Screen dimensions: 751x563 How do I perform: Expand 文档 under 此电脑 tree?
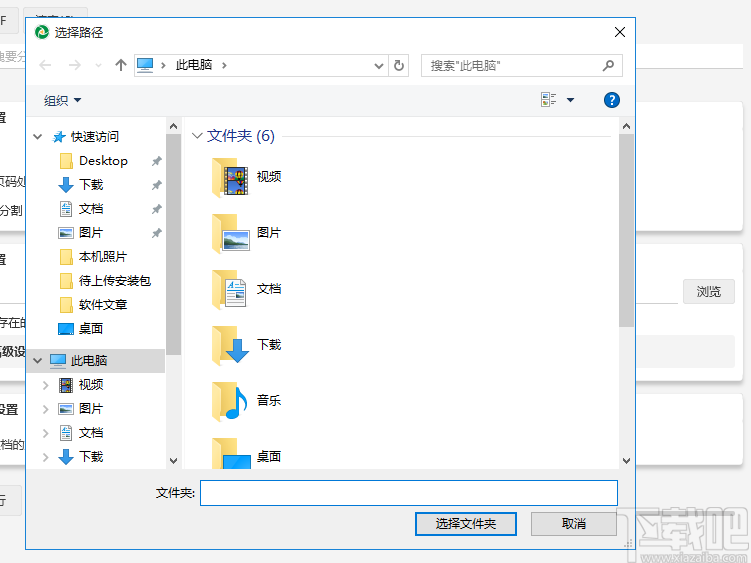coord(46,433)
